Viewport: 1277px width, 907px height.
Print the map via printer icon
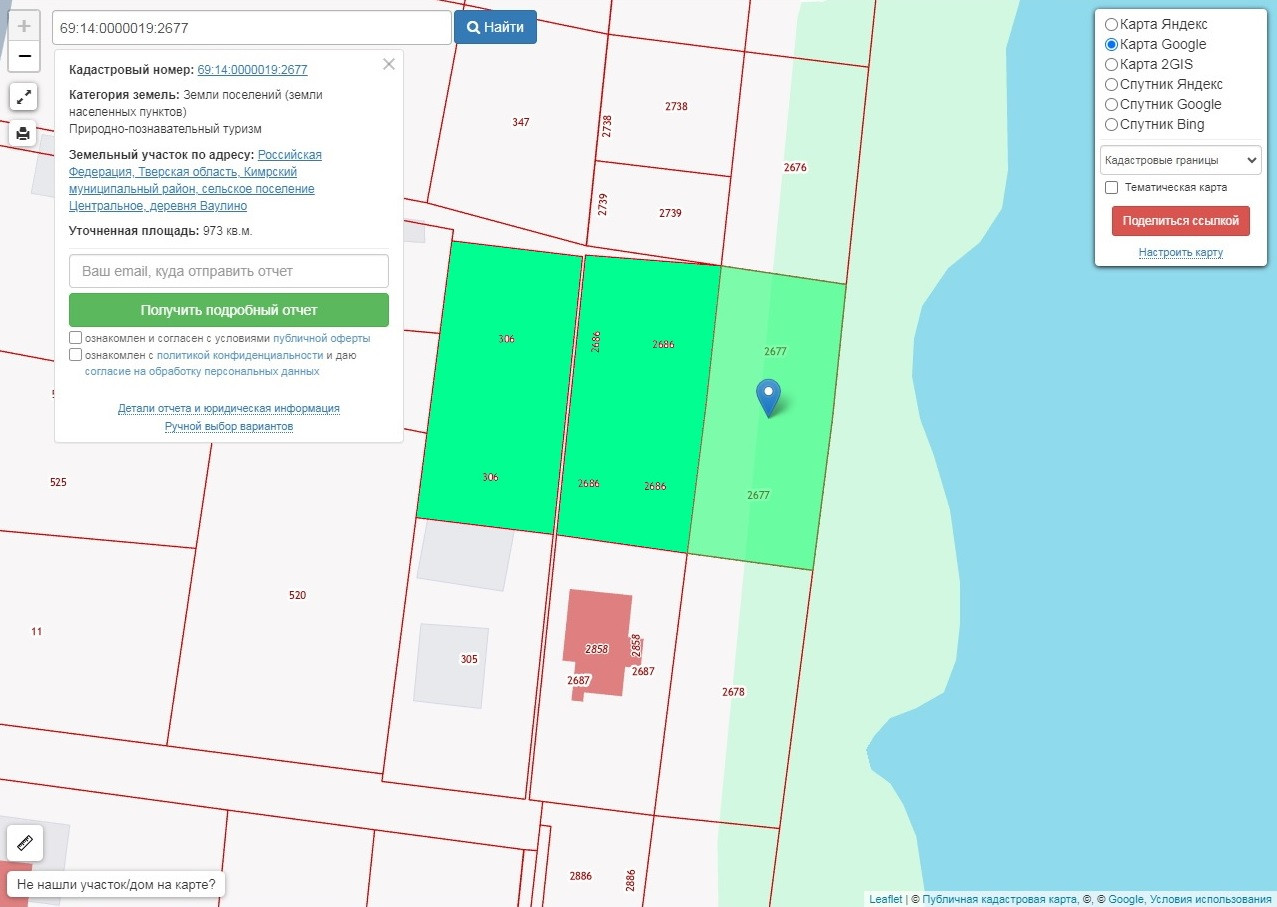tap(24, 133)
